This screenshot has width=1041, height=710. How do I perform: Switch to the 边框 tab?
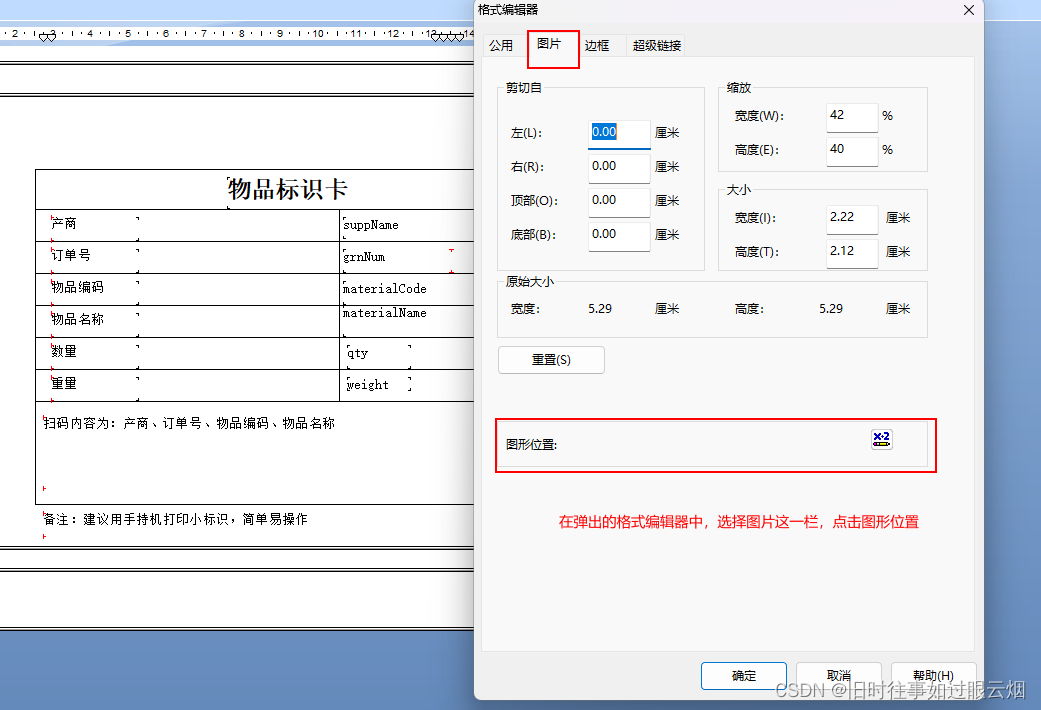point(597,45)
